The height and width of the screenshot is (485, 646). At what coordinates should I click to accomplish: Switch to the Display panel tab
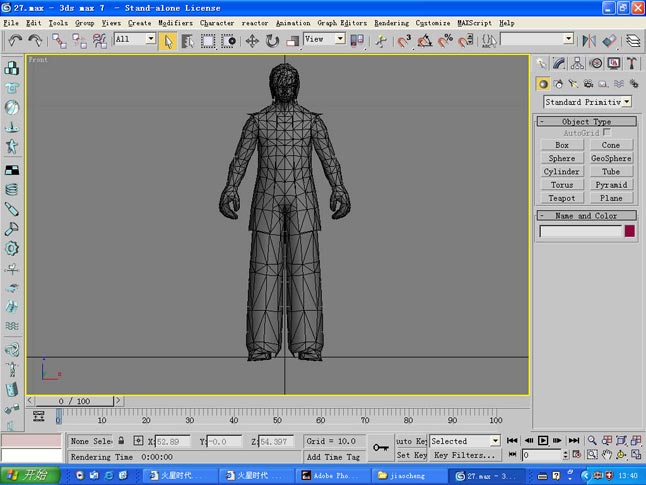[x=614, y=63]
